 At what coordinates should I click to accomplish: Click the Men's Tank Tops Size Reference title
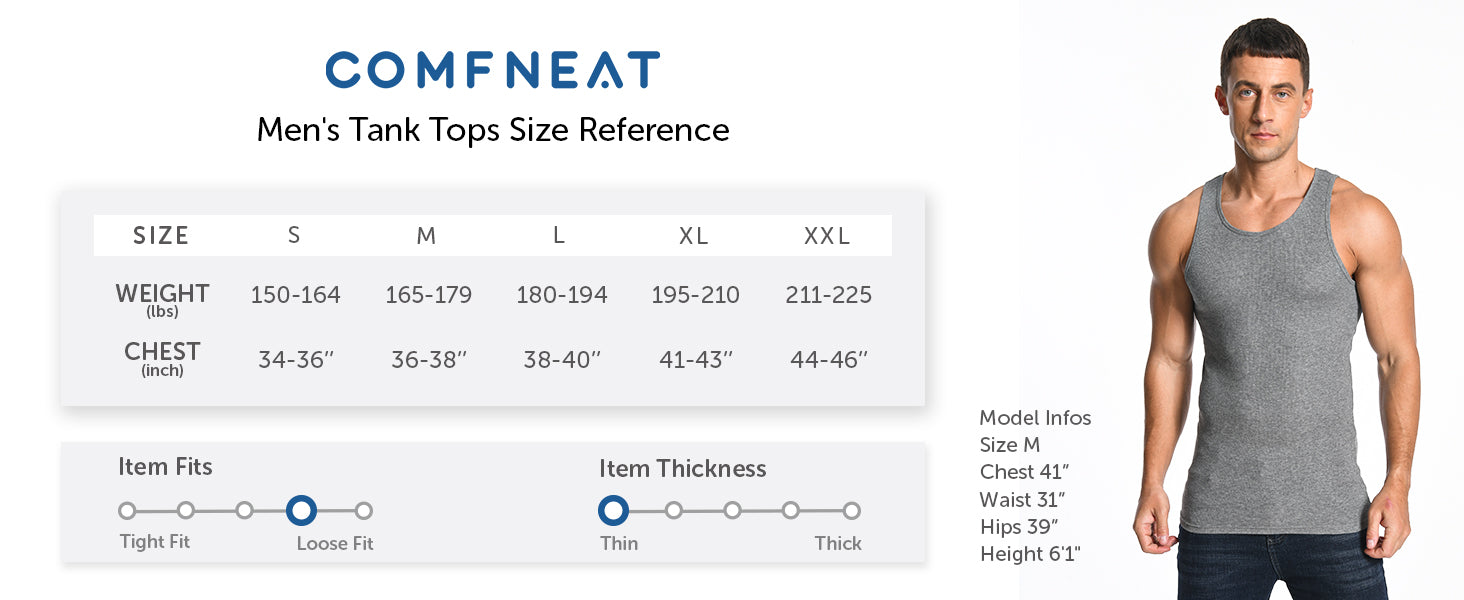coord(493,130)
